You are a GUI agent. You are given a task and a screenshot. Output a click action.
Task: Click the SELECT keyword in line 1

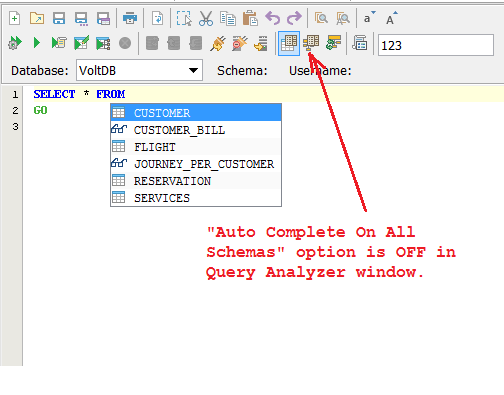click(x=54, y=94)
